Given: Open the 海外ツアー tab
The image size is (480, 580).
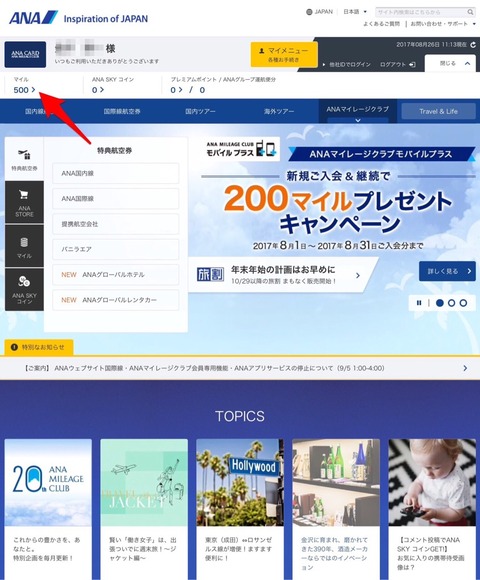Looking at the screenshot, I should coord(279,111).
